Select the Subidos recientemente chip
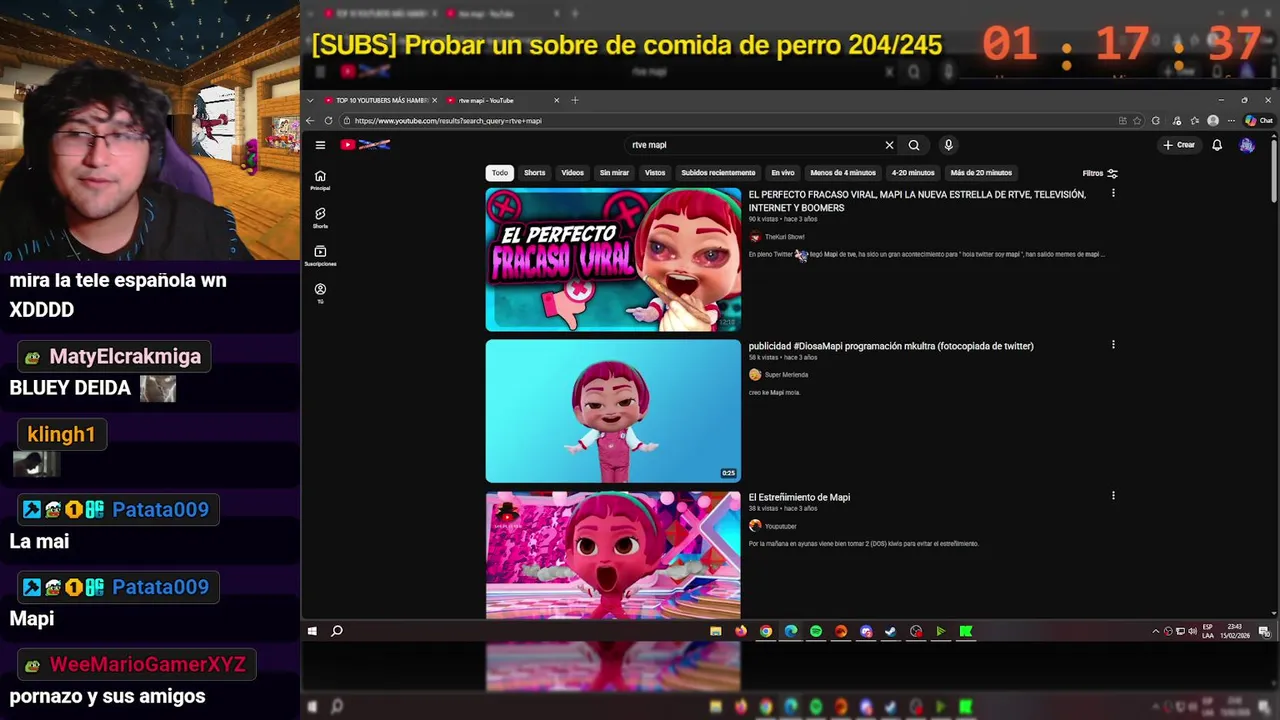This screenshot has width=1280, height=720. [x=718, y=173]
